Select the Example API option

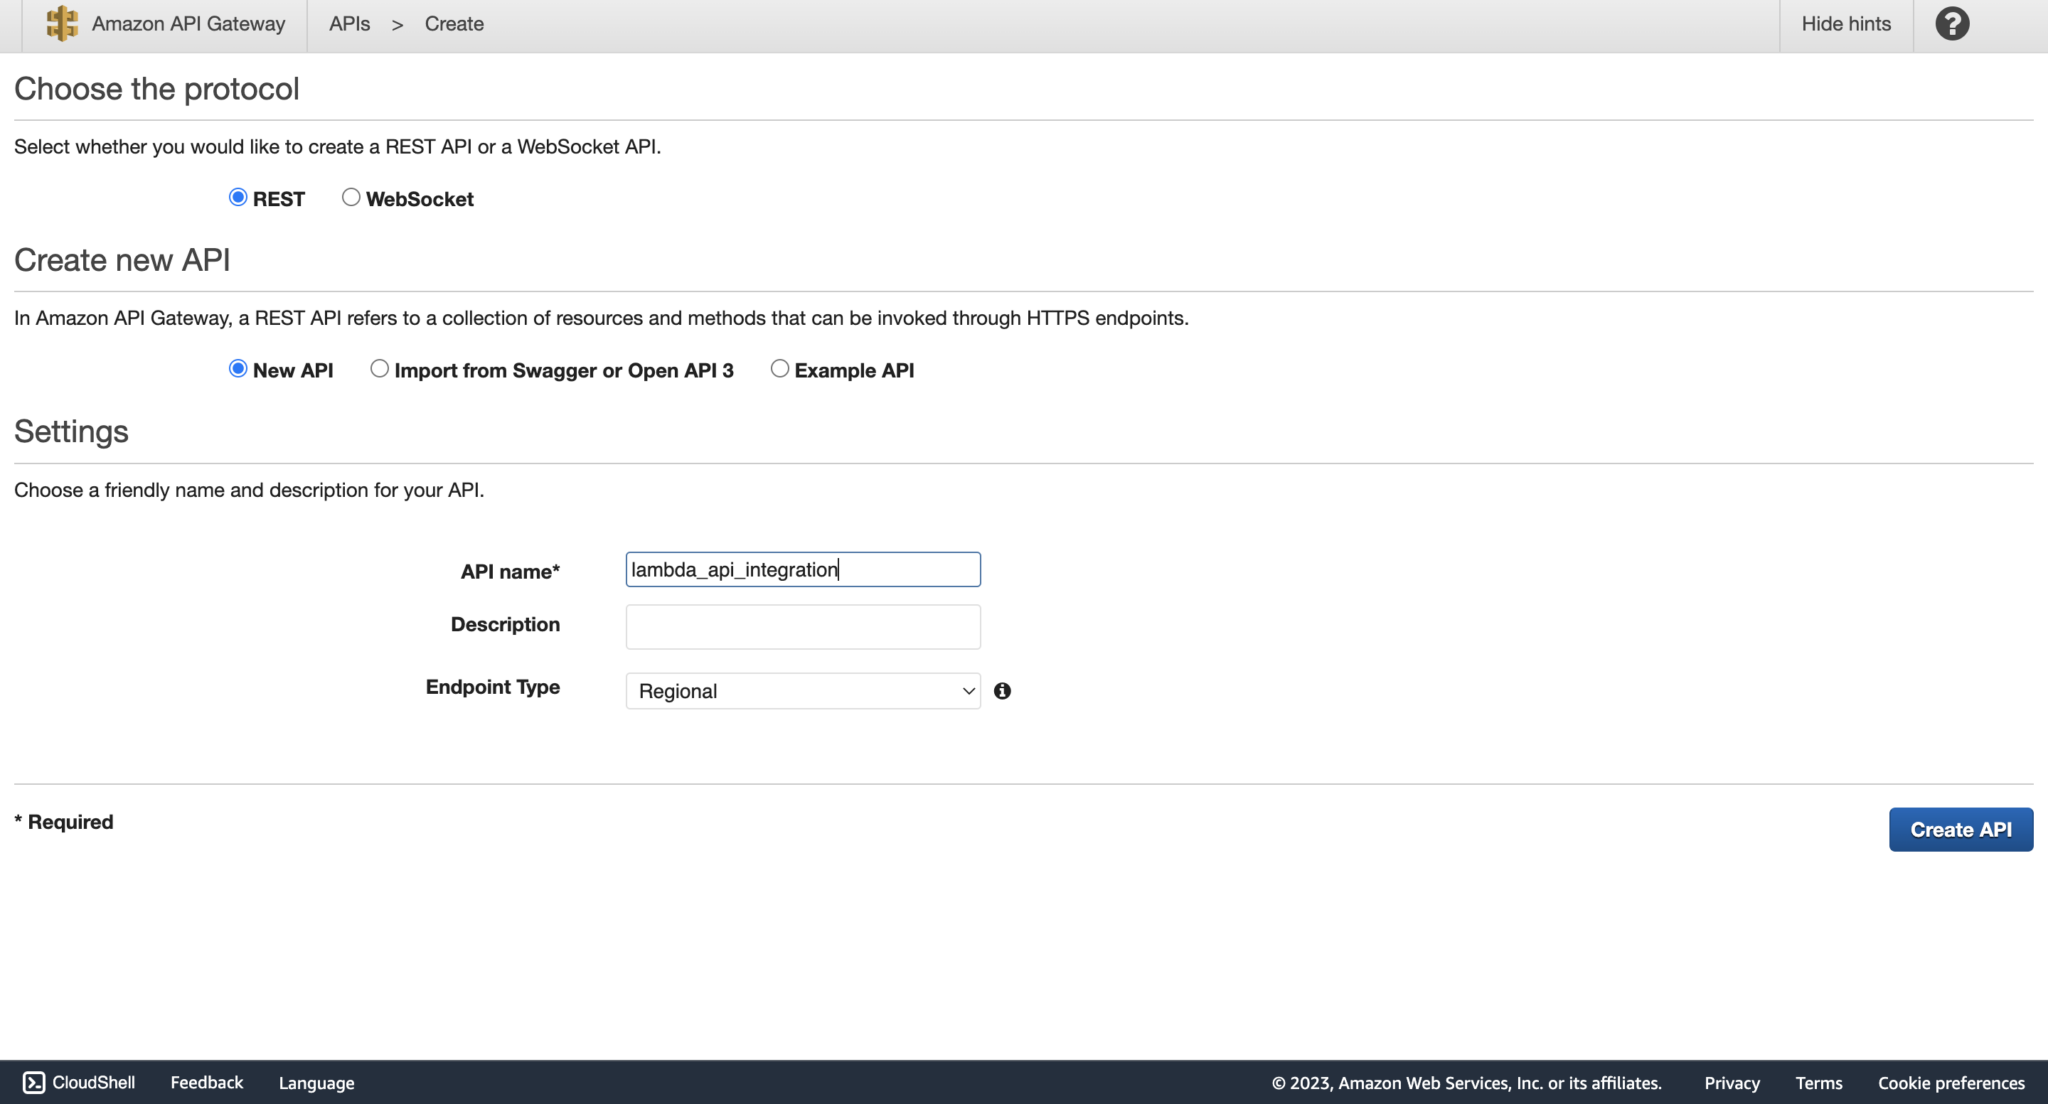[x=780, y=368]
